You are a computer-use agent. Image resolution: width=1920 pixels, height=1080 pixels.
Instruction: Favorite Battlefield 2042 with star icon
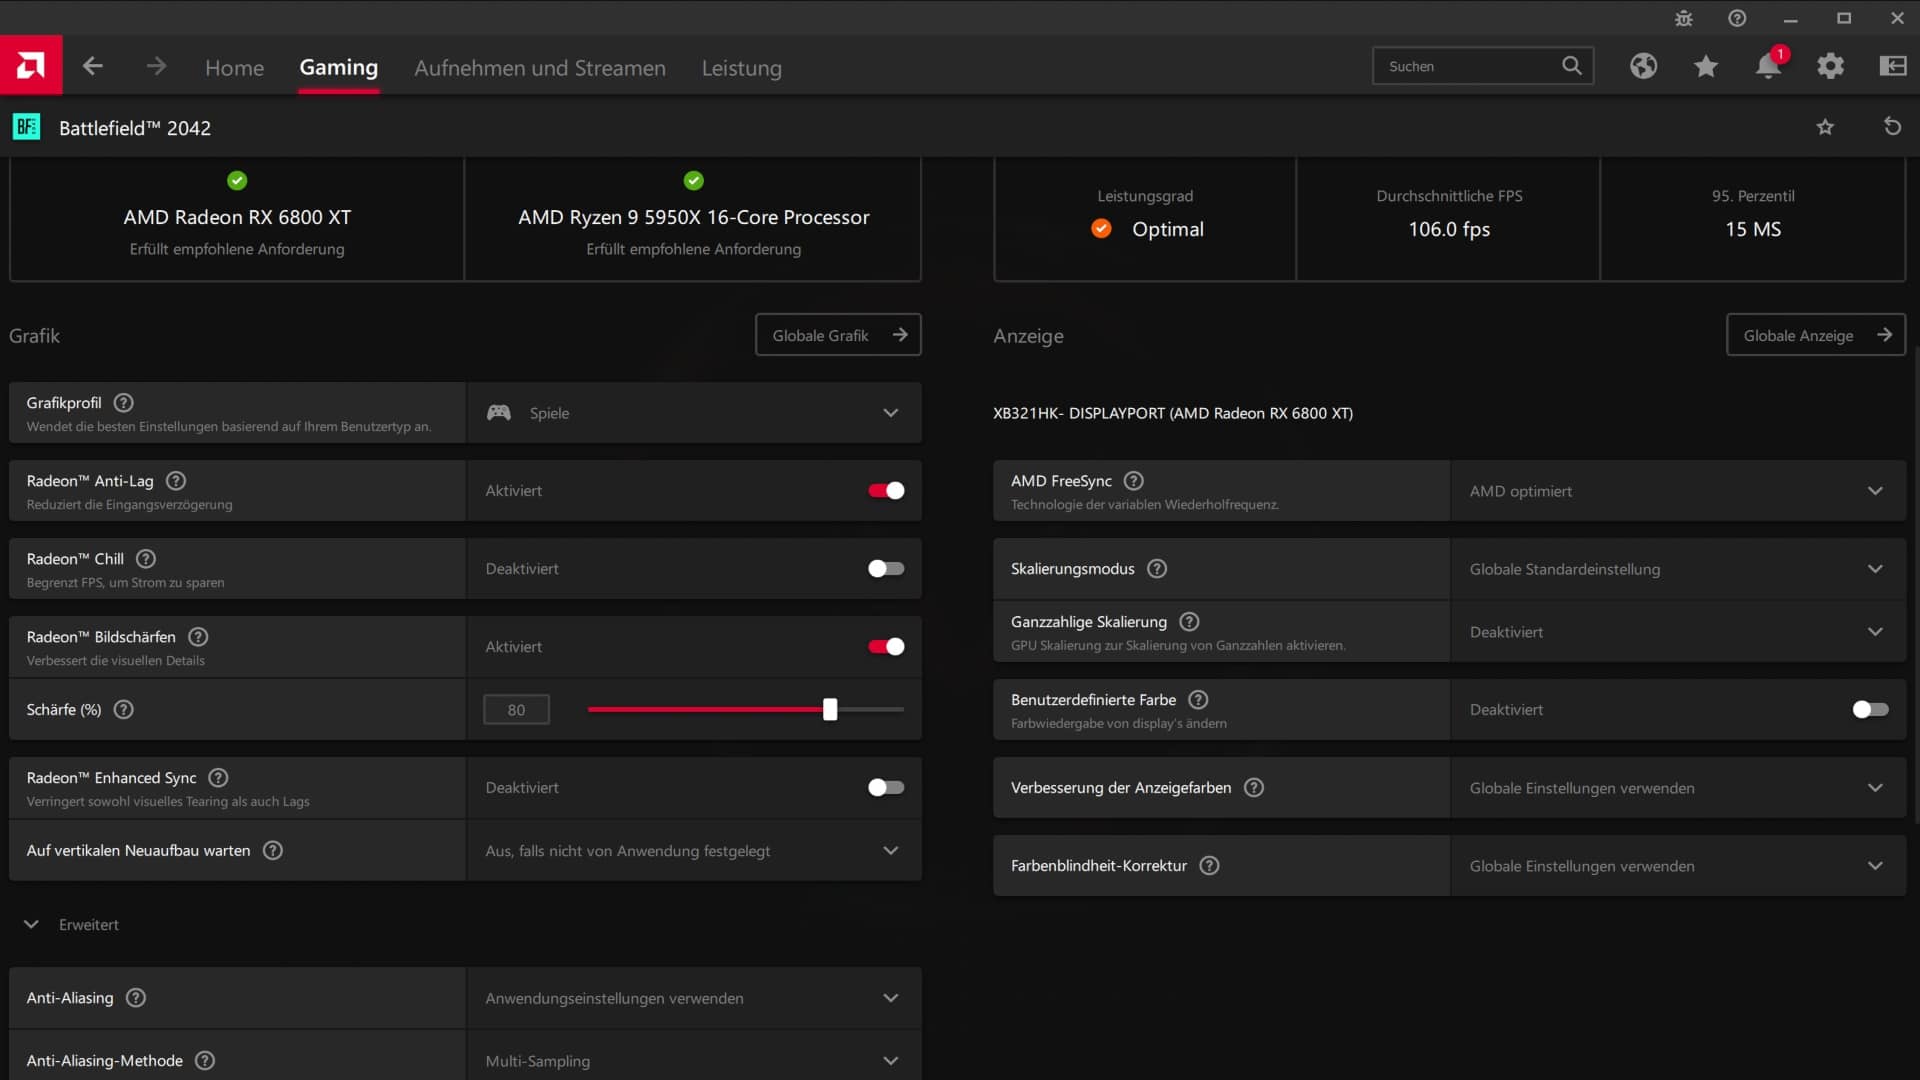click(1825, 127)
